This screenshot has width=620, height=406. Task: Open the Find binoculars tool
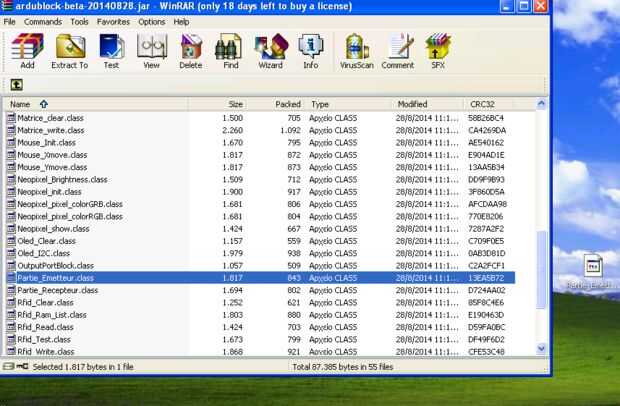[231, 51]
